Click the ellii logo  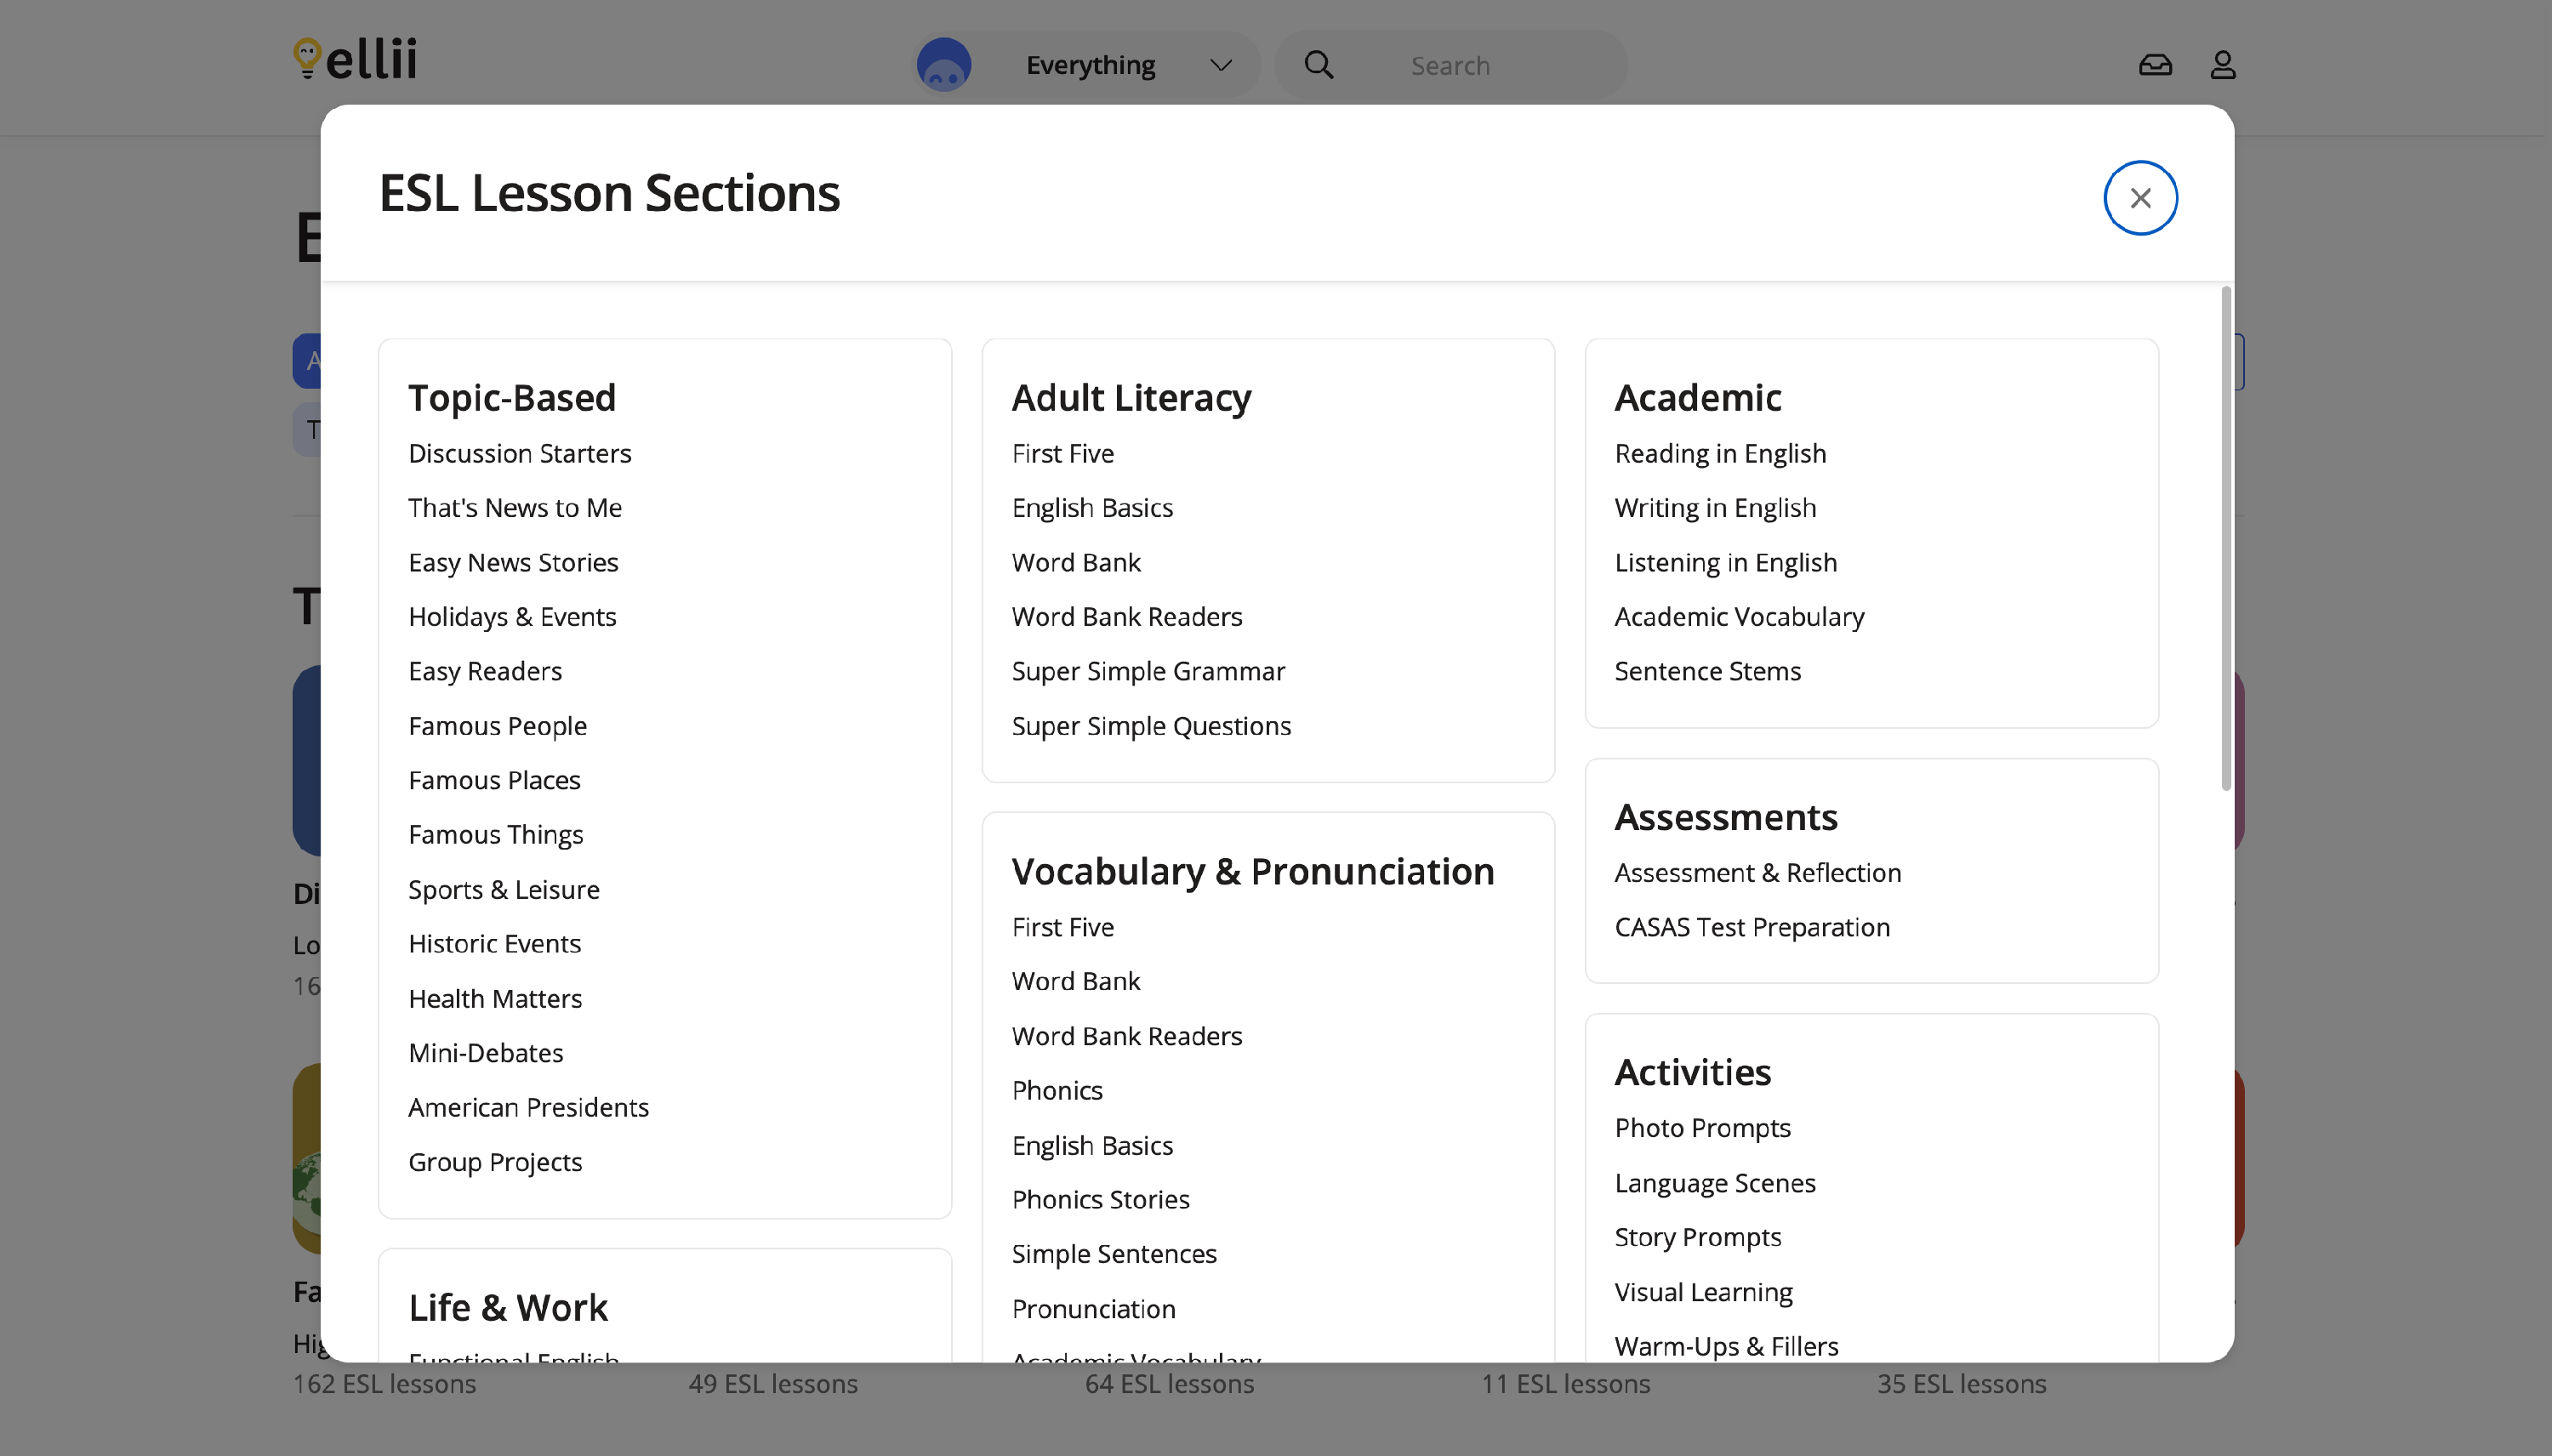(x=355, y=60)
